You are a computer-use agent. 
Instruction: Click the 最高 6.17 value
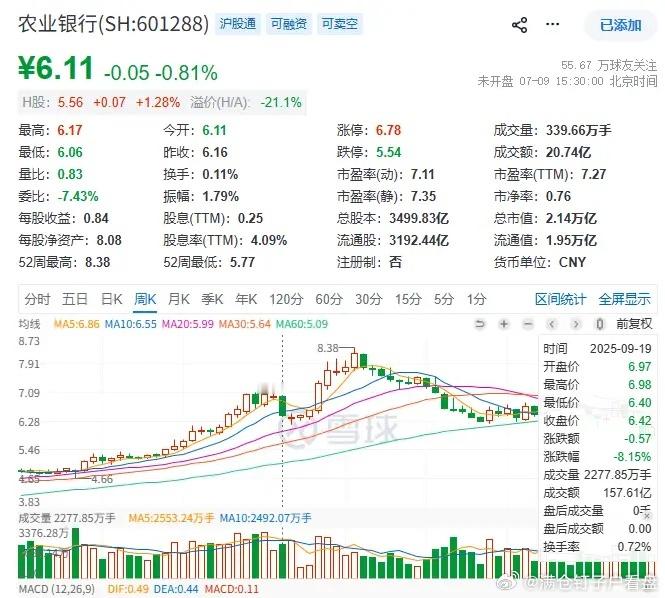tap(70, 130)
